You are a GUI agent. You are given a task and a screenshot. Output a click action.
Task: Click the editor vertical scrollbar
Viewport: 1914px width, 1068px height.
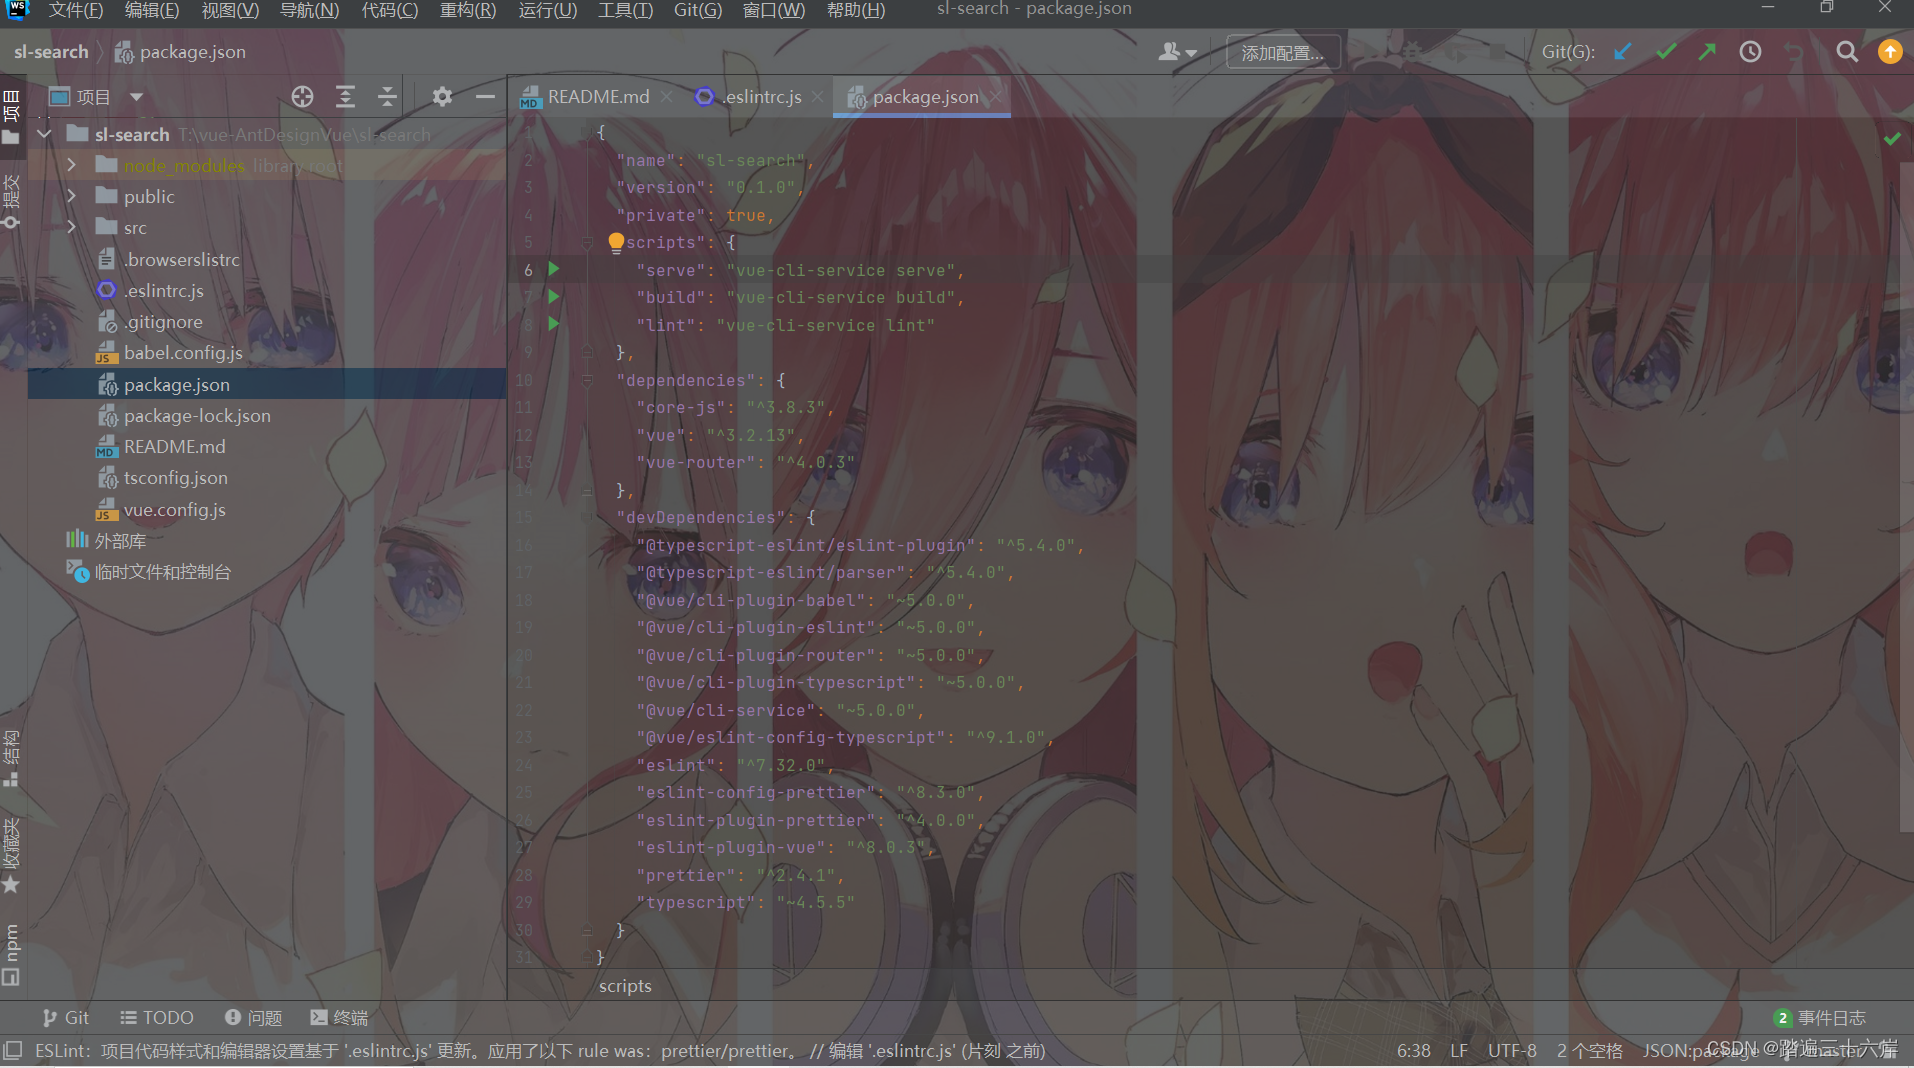pyautogui.click(x=1906, y=495)
